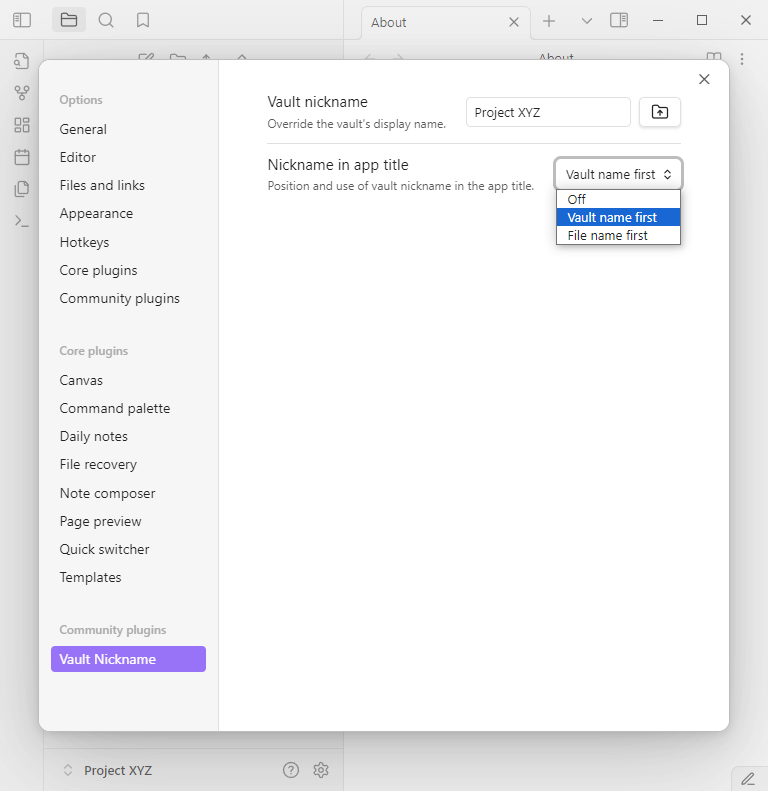Image resolution: width=768 pixels, height=791 pixels.
Task: Choose Off in the dropdown list
Action: point(618,199)
